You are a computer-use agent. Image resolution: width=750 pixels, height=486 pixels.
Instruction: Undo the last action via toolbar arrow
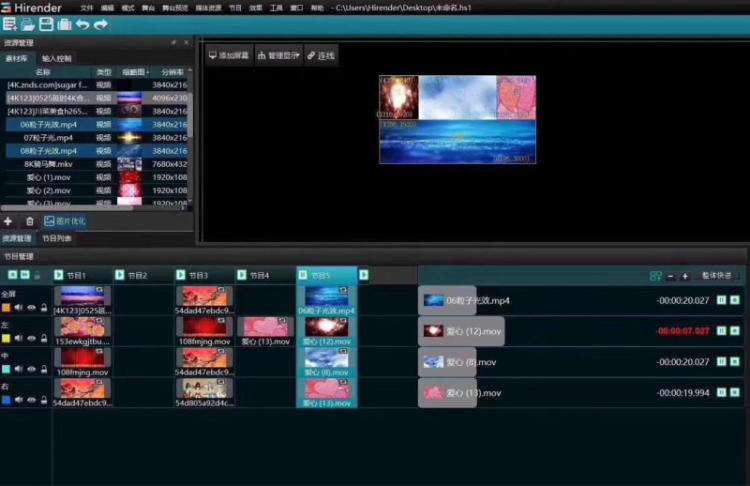pyautogui.click(x=82, y=24)
